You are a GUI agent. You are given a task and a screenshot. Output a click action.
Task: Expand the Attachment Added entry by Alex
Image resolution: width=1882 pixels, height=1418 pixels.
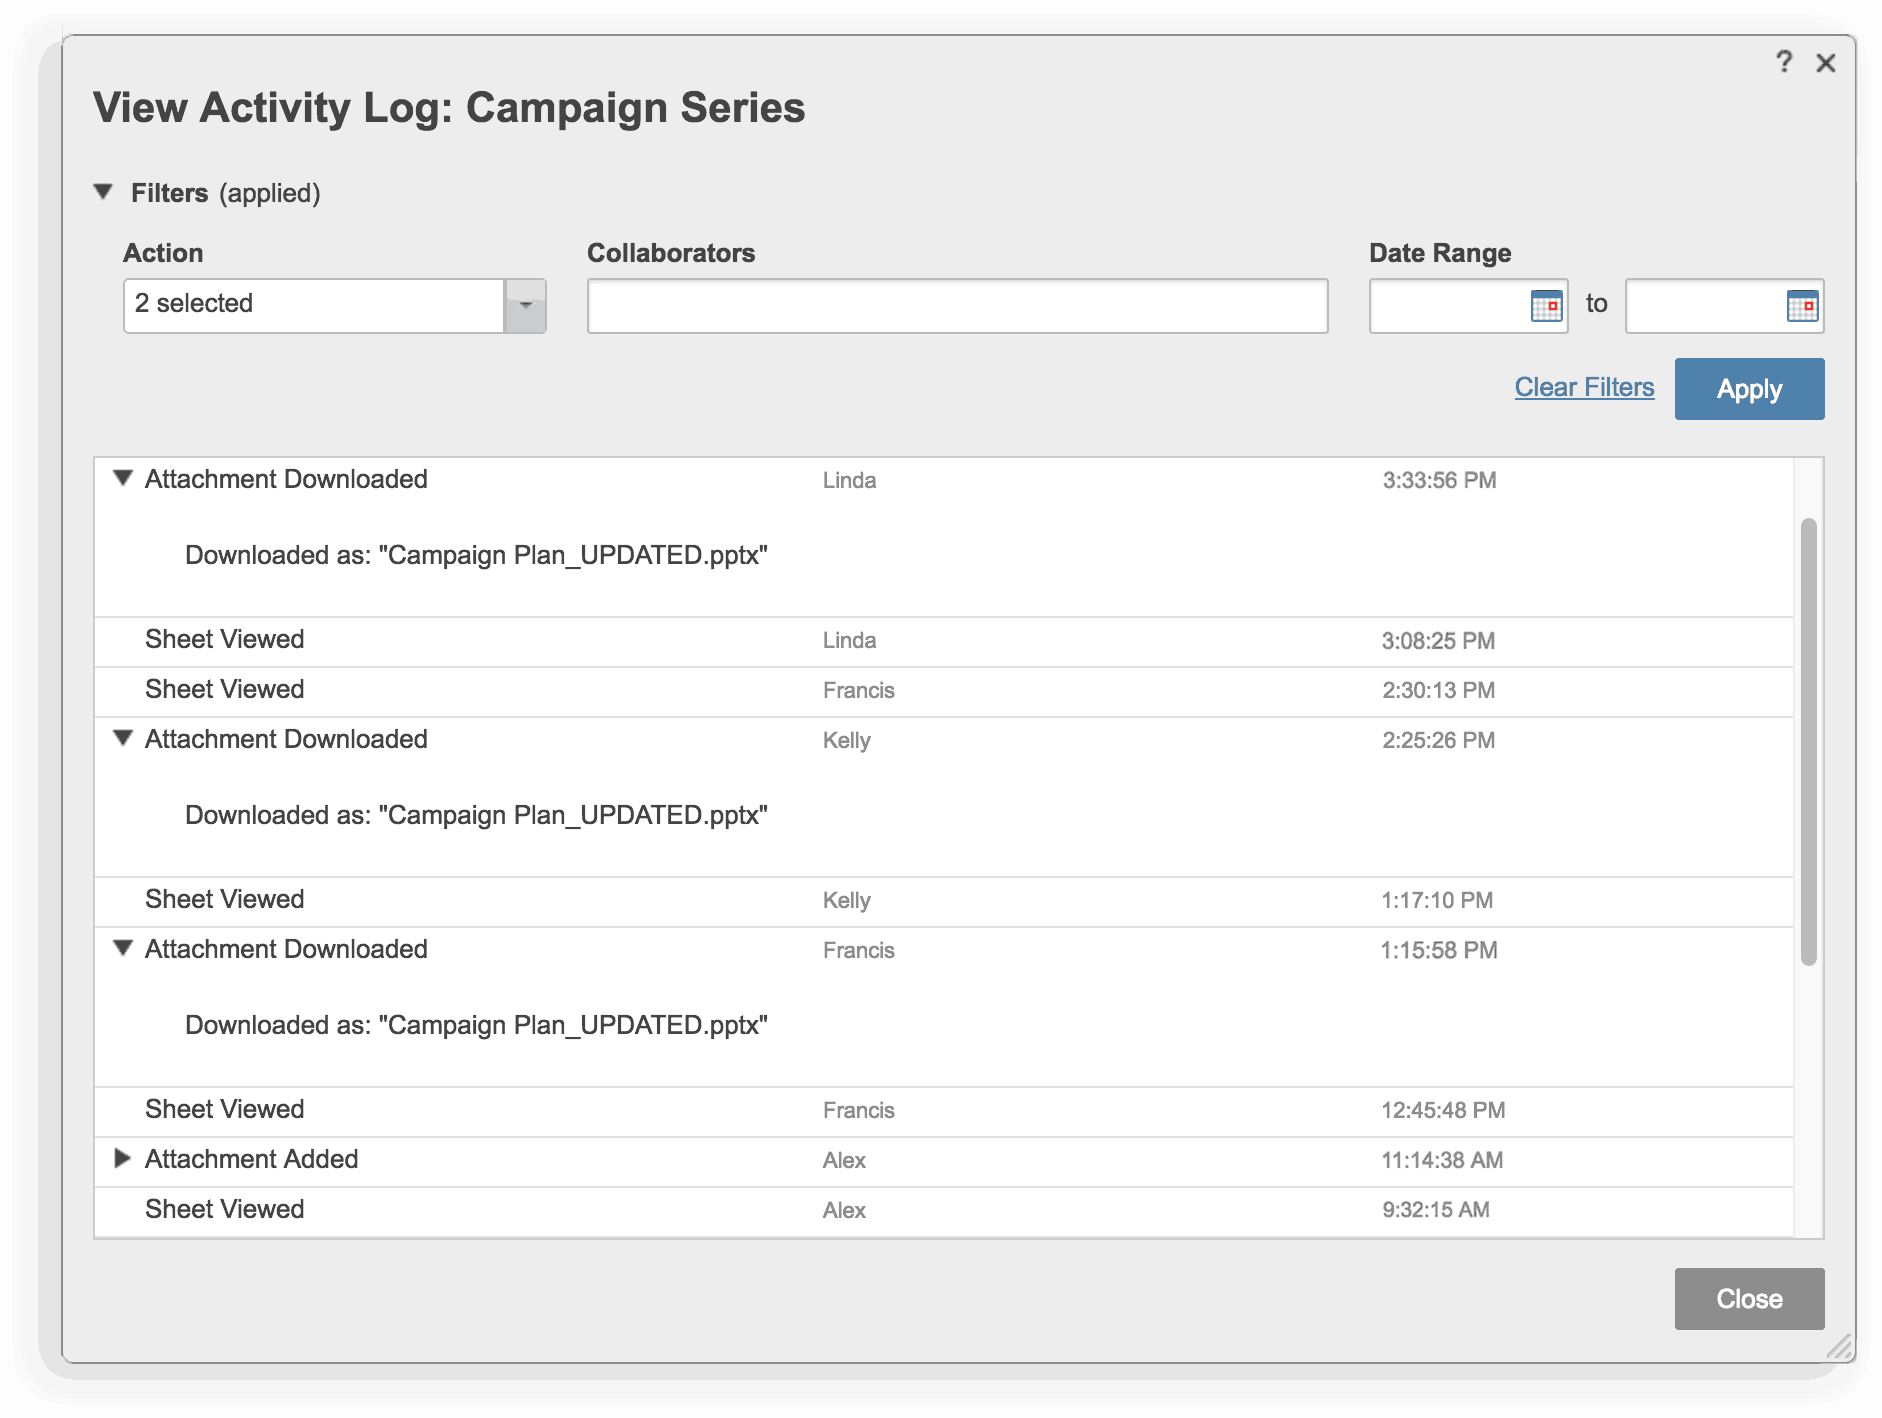click(x=123, y=1159)
